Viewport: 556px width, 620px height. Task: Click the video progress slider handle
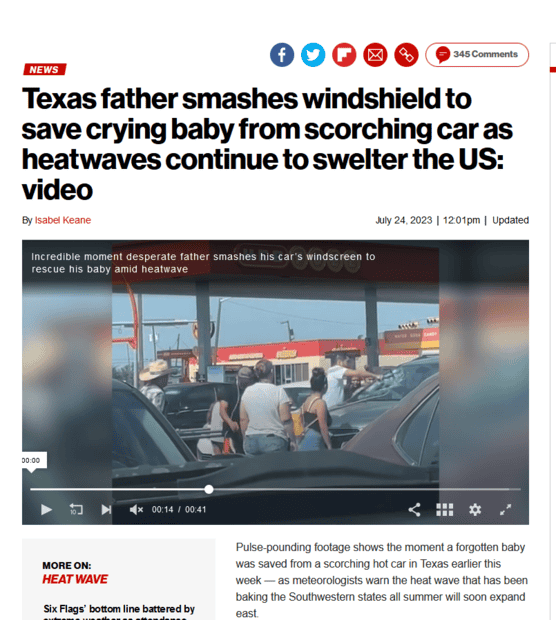[x=209, y=490]
